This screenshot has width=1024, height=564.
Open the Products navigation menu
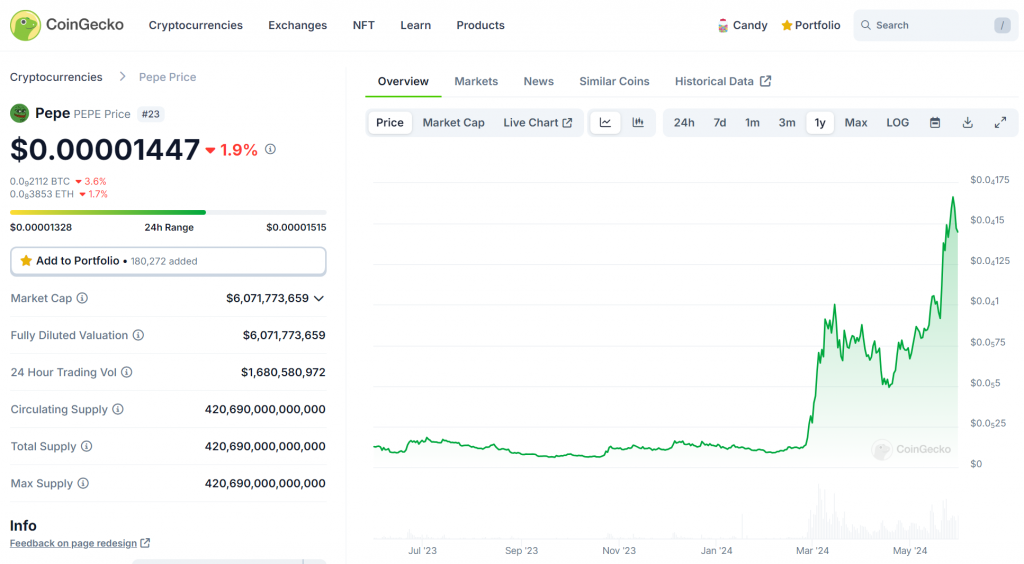pyautogui.click(x=480, y=25)
